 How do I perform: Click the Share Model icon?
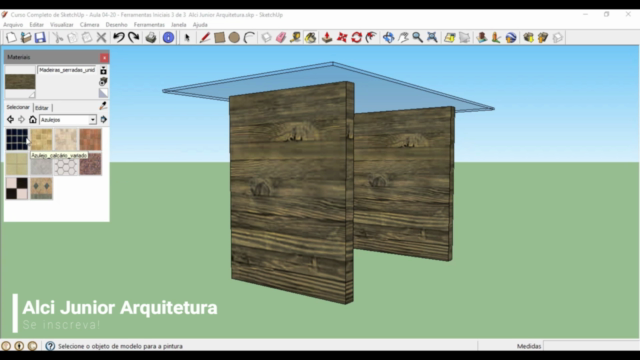click(543, 38)
